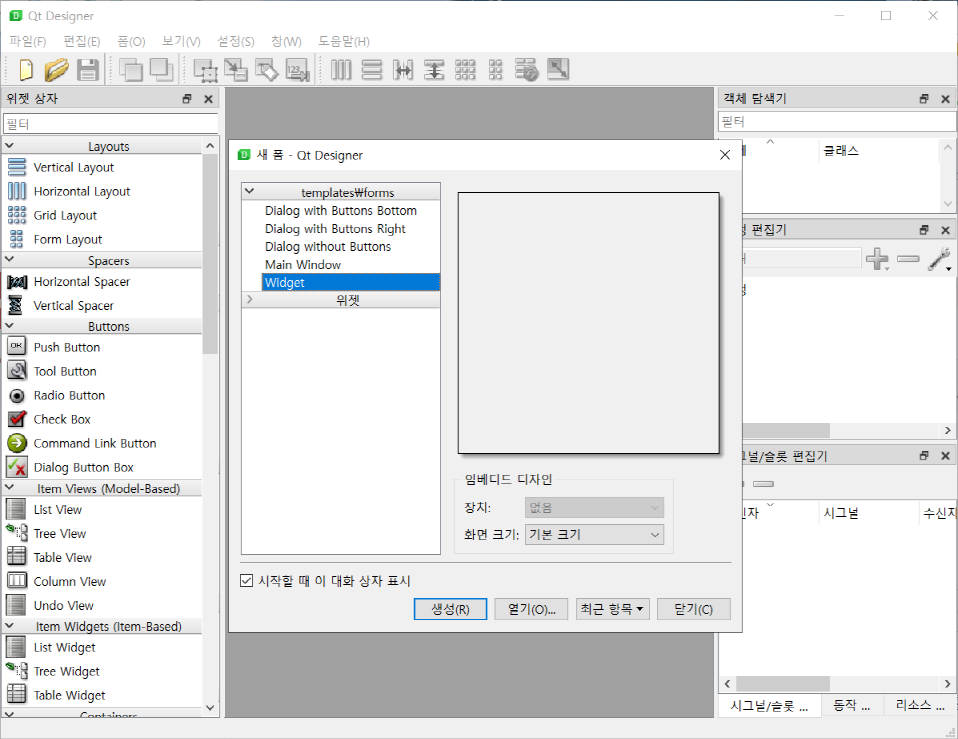Pick the Command Link Button widget

(x=95, y=443)
